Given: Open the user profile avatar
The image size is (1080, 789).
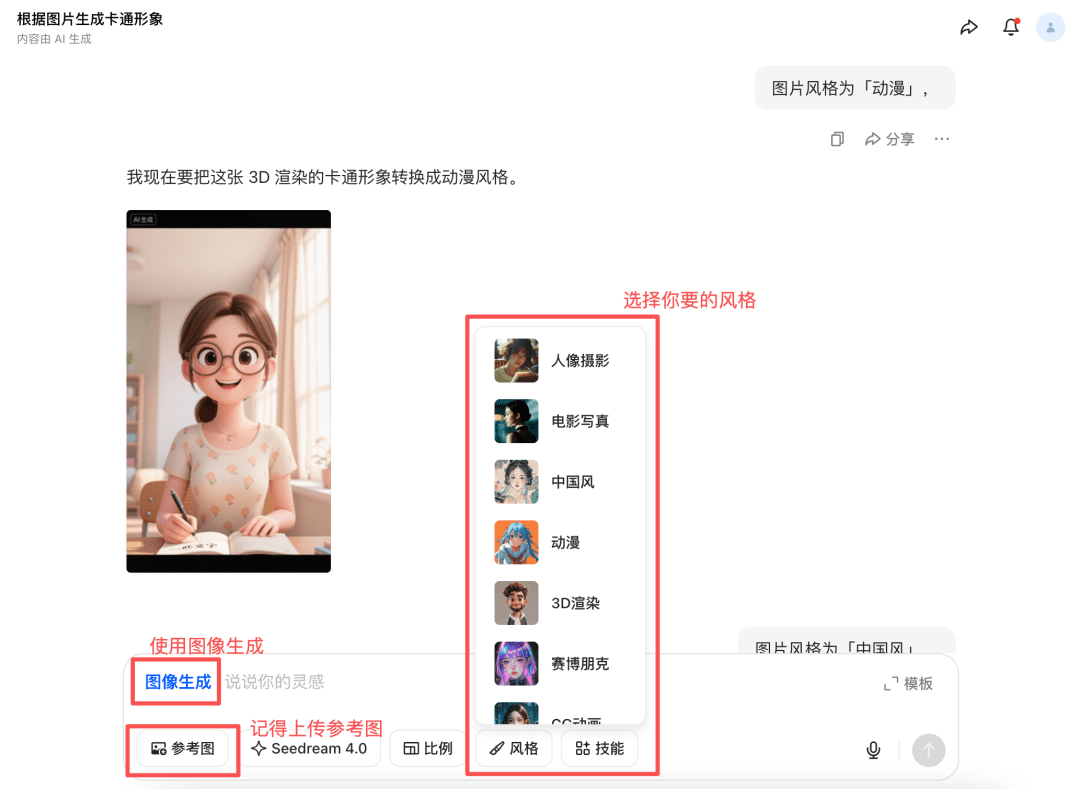Looking at the screenshot, I should 1050,28.
